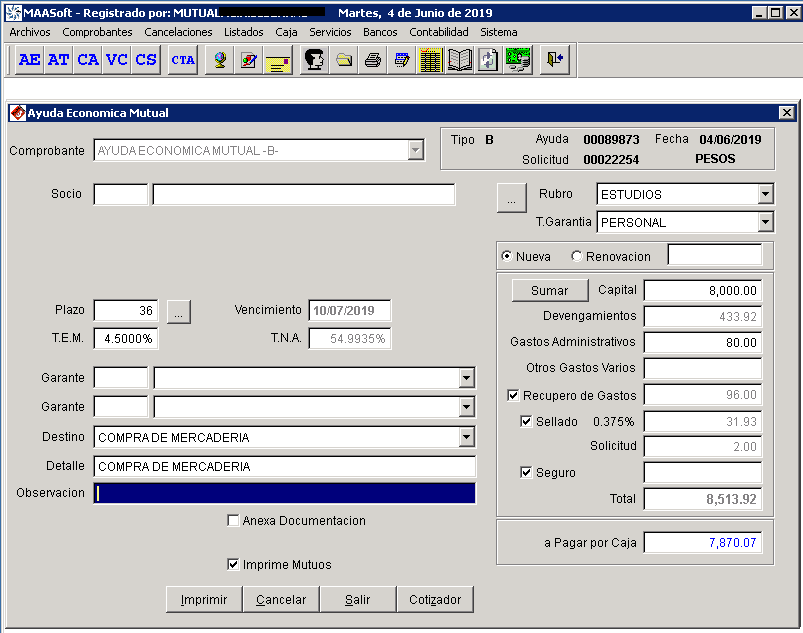Click the CA toolbar icon
803x633 pixels.
[88, 60]
